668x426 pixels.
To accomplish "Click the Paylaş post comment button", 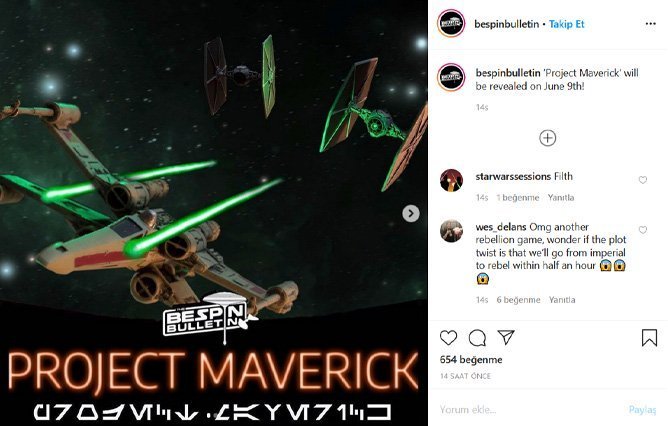I will pos(642,410).
